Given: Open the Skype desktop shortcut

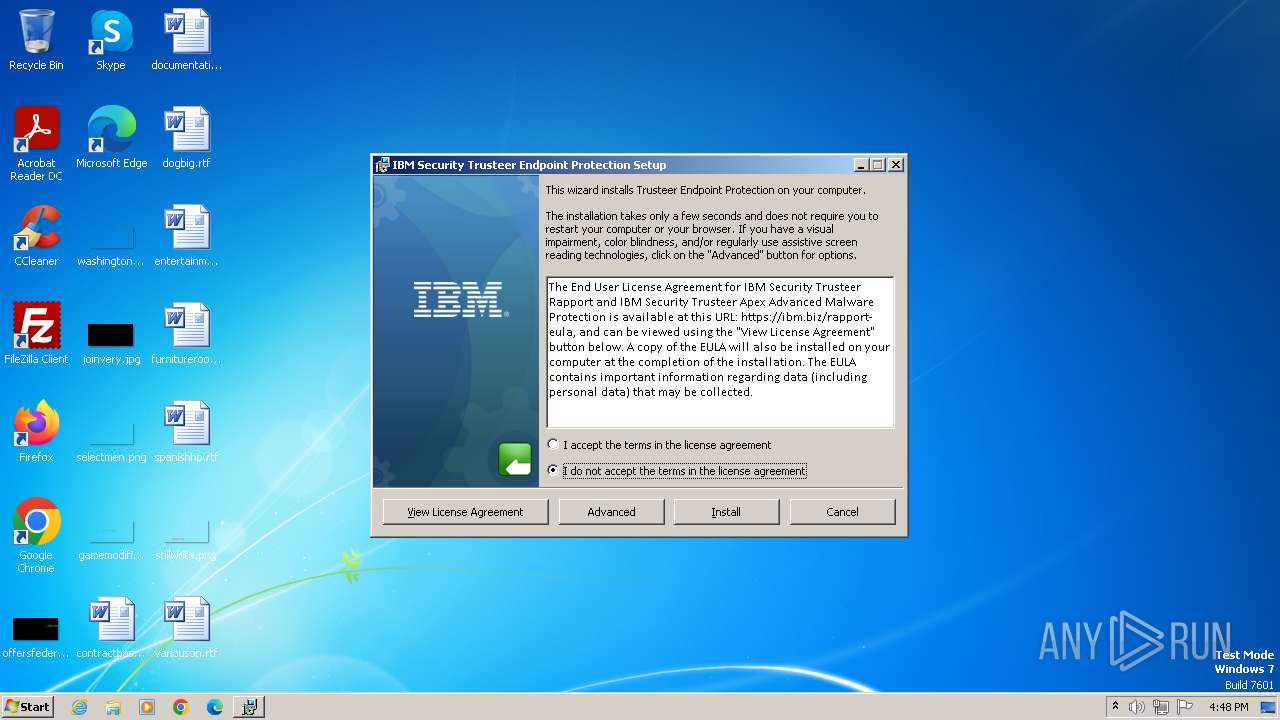Looking at the screenshot, I should coord(111,40).
